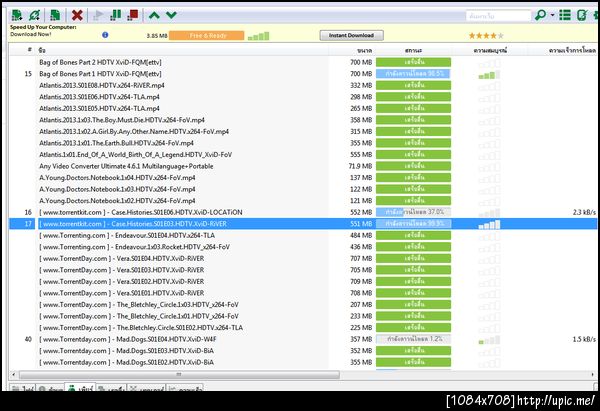Pause the selected torrent
This screenshot has width=600, height=411.
[x=115, y=15]
